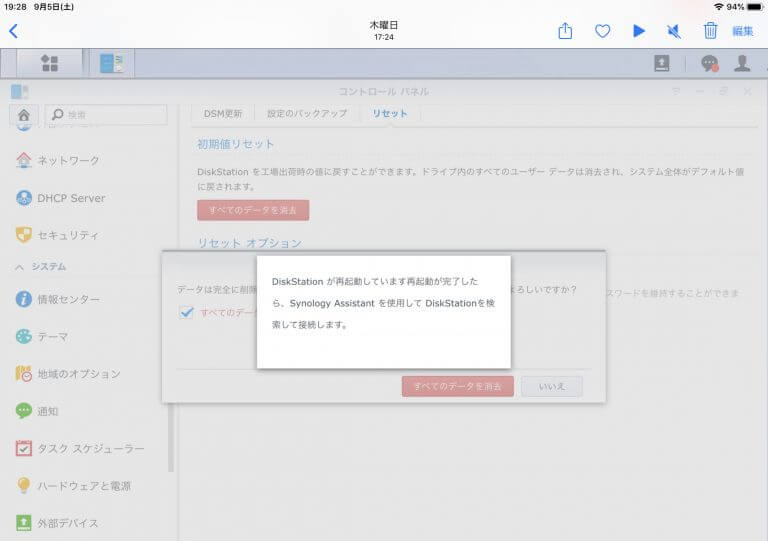Delete item with trash icon
The width and height of the screenshot is (768, 541).
pyautogui.click(x=710, y=31)
